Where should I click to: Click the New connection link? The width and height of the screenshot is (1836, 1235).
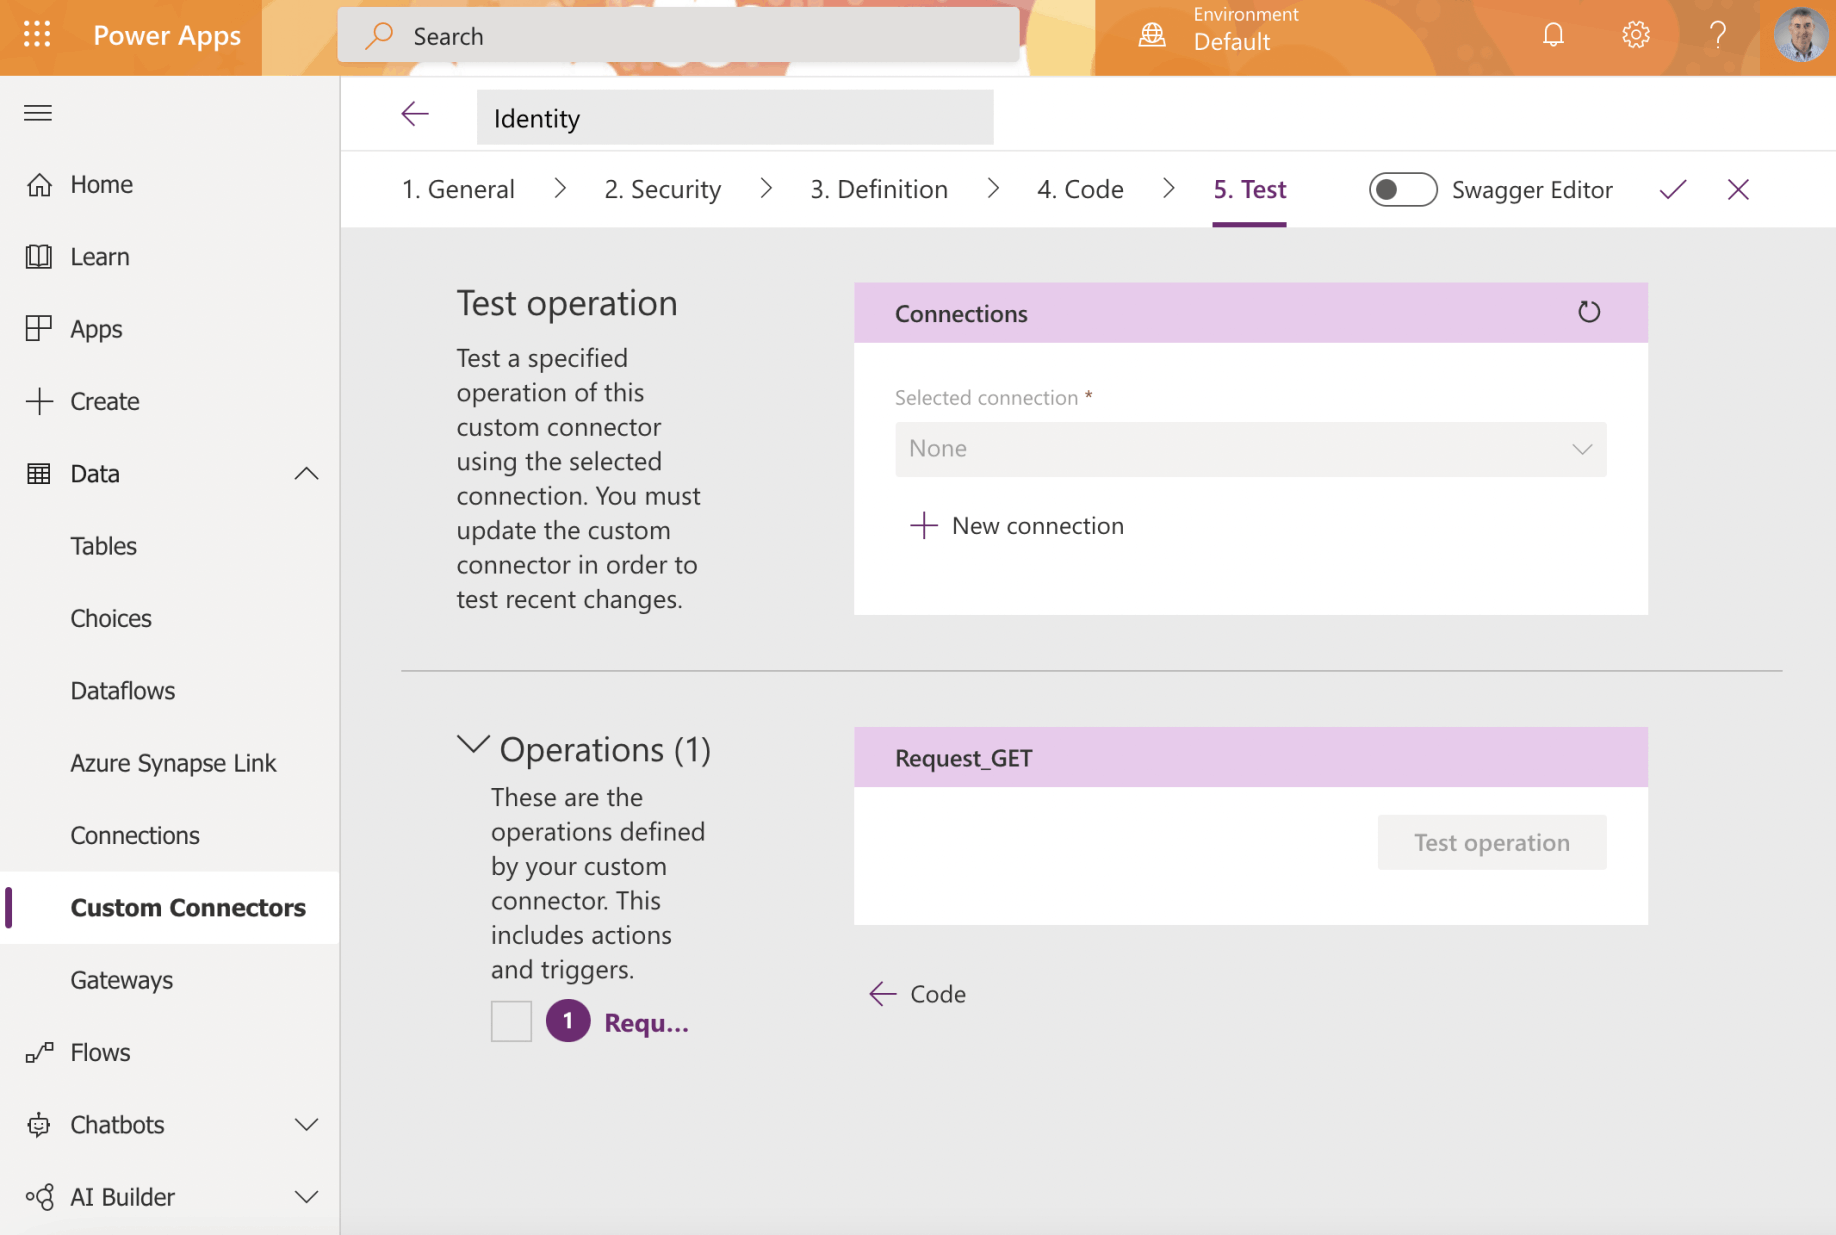click(1037, 525)
